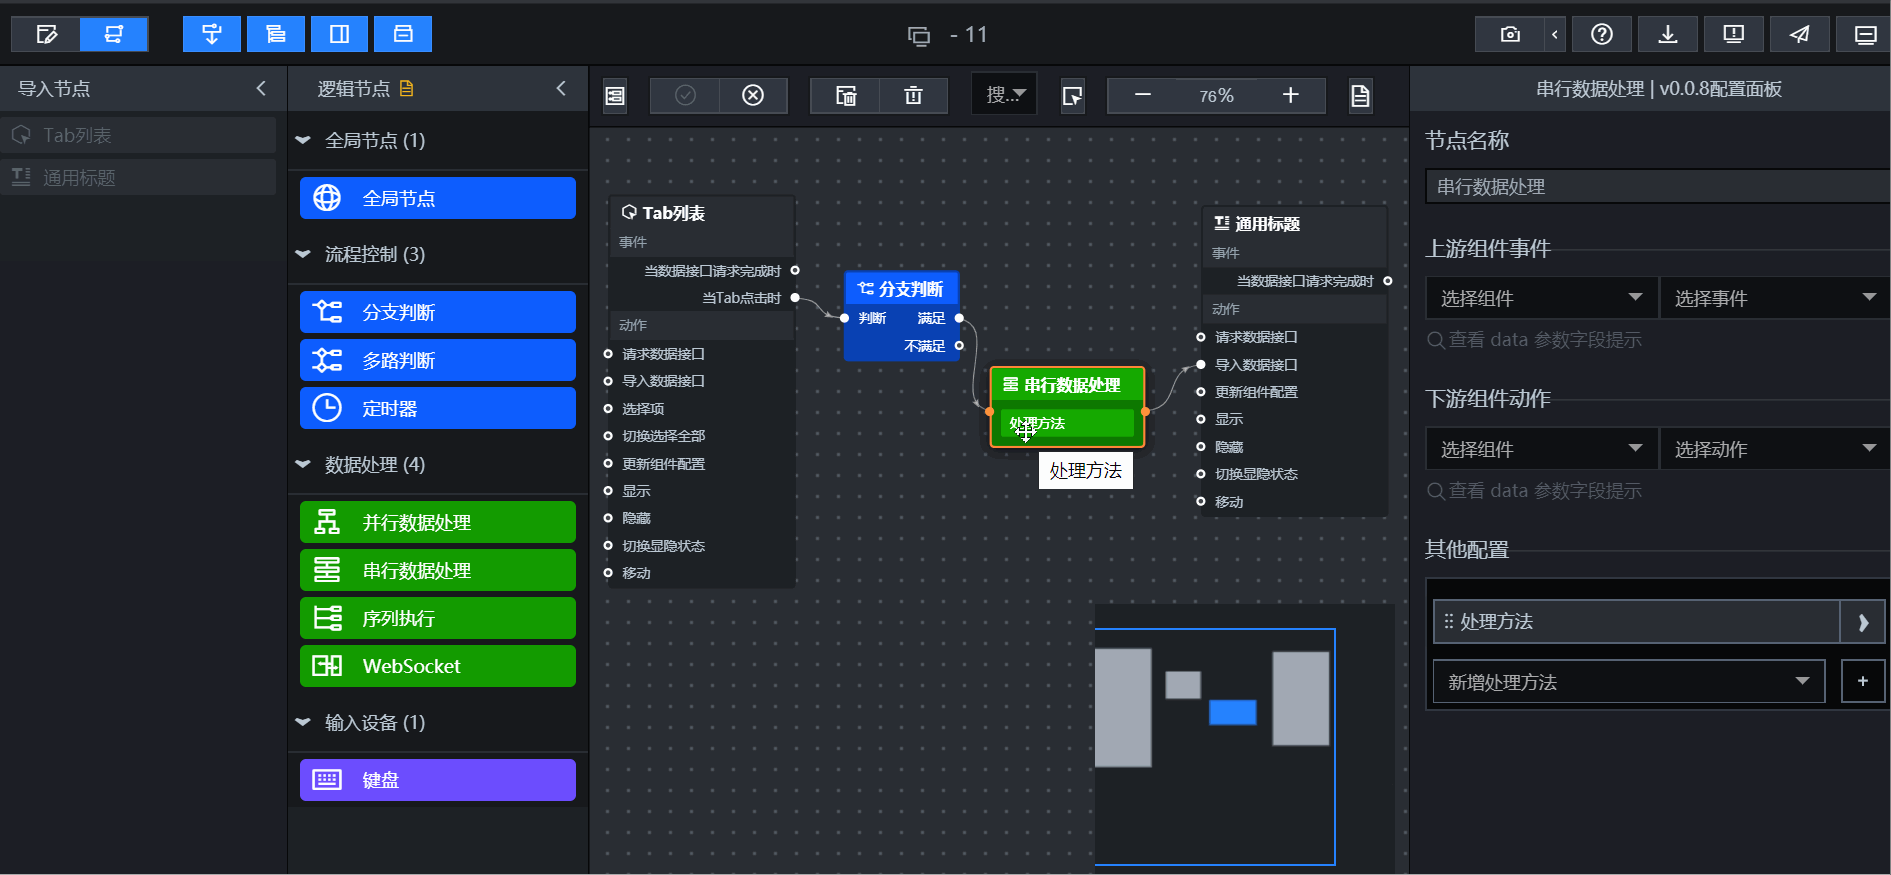Click the check confirm canvas button

685,95
